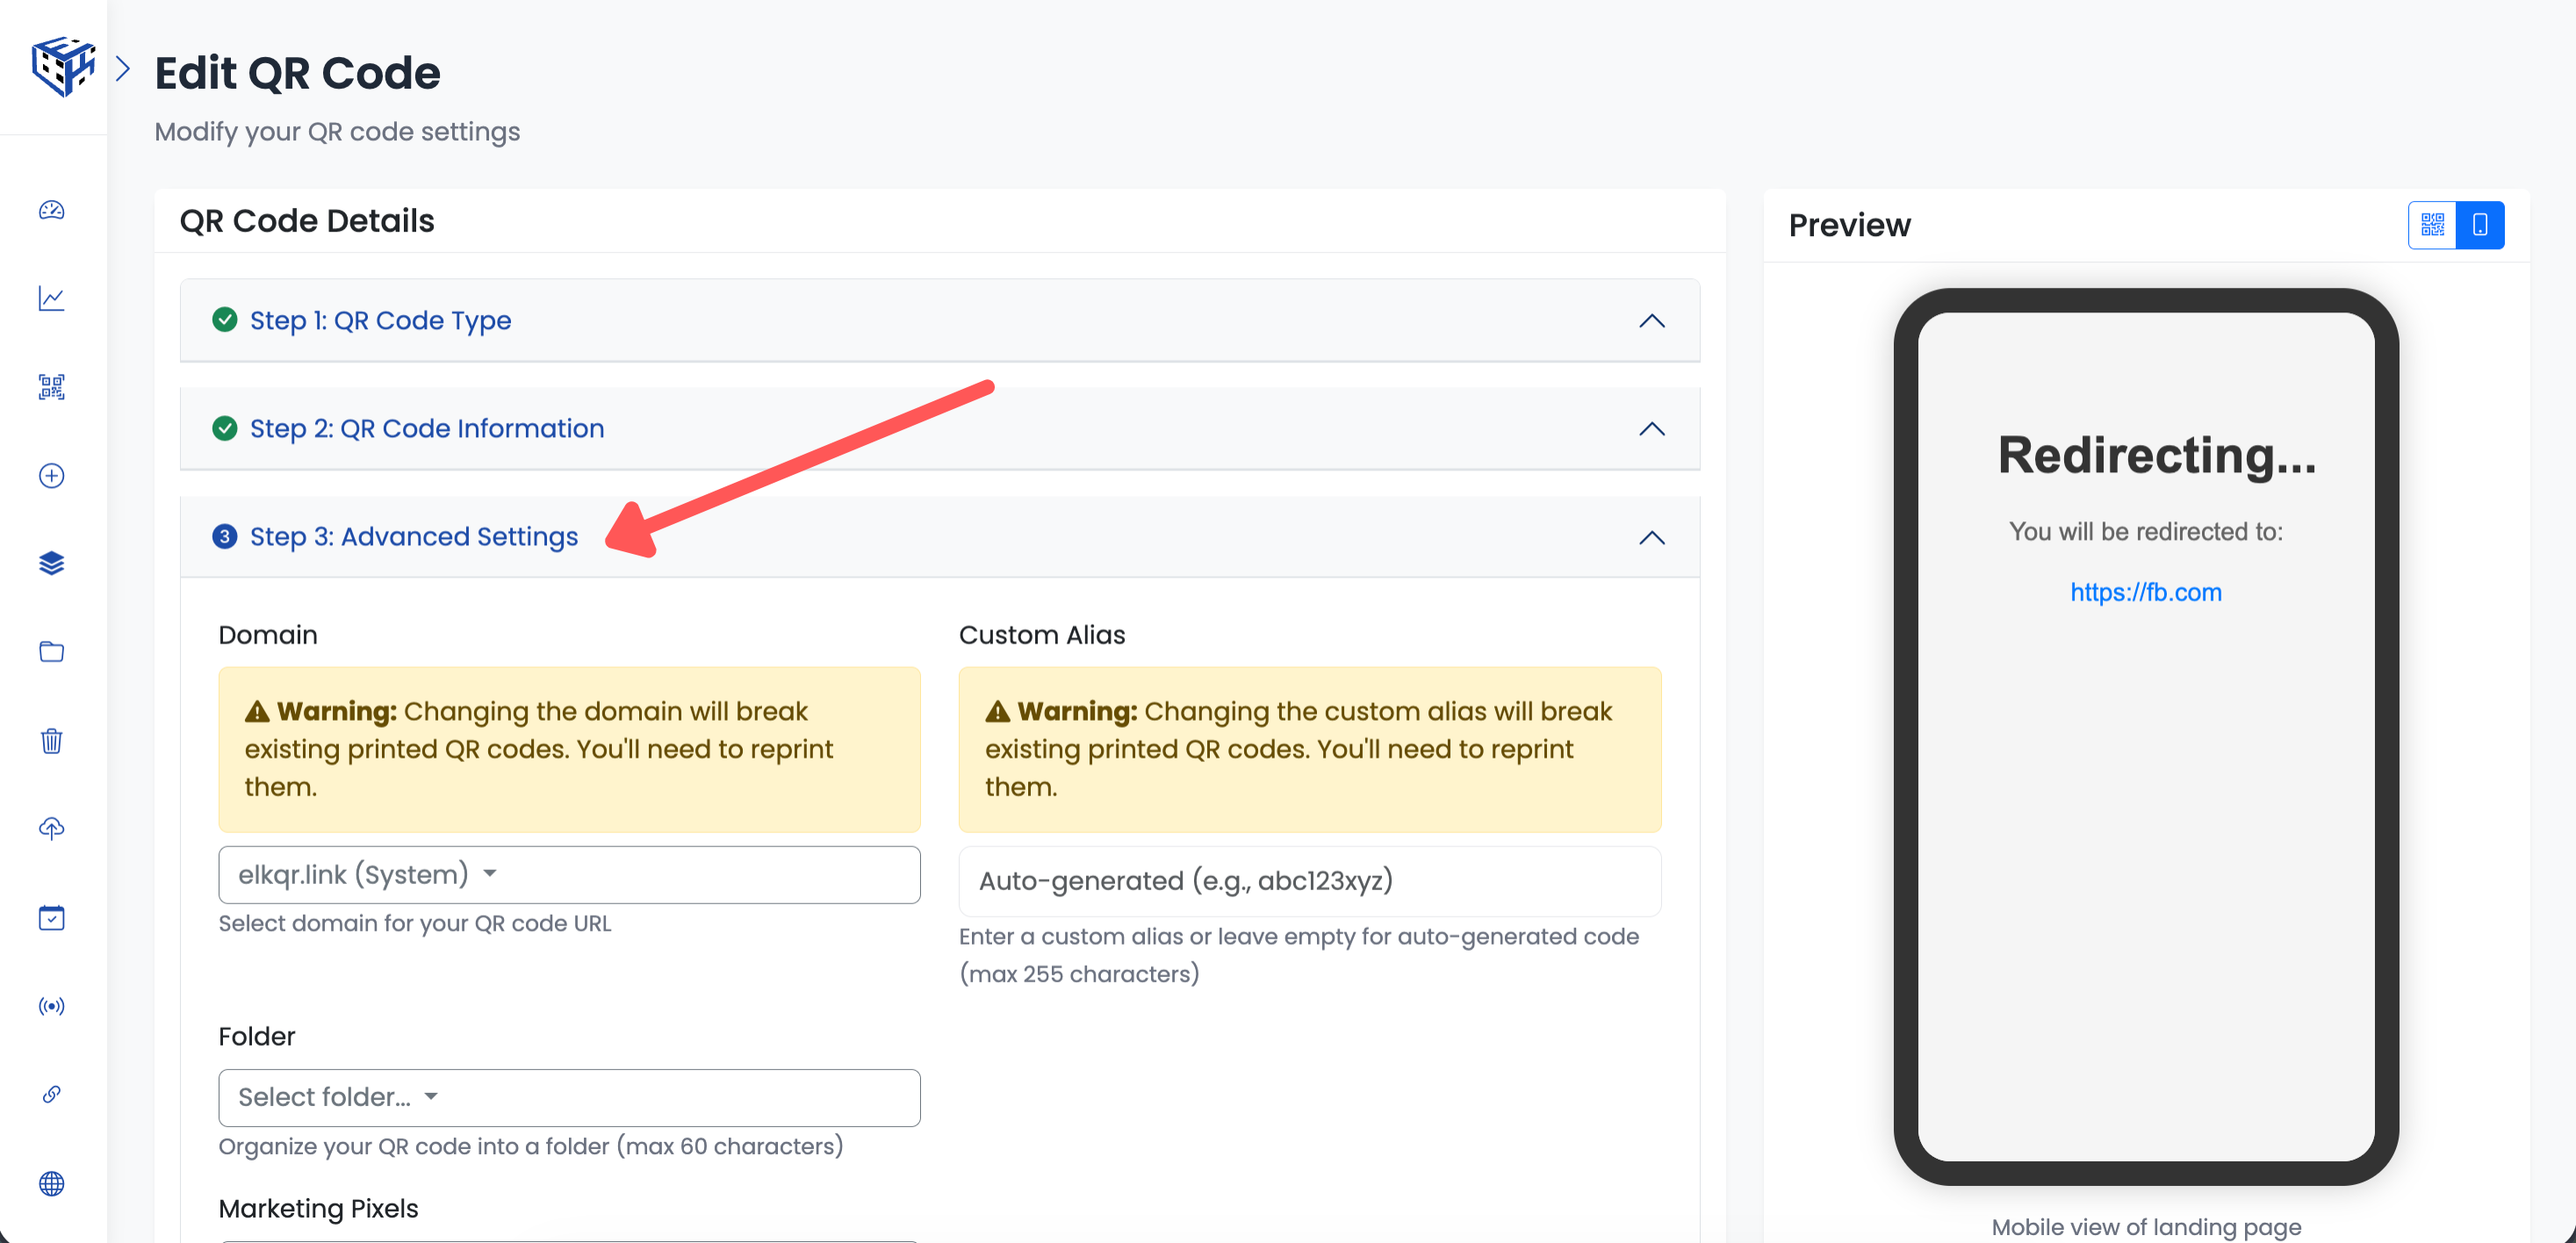Viewport: 2576px width, 1243px height.
Task: Switch Preview to QR code view
Action: [2432, 224]
